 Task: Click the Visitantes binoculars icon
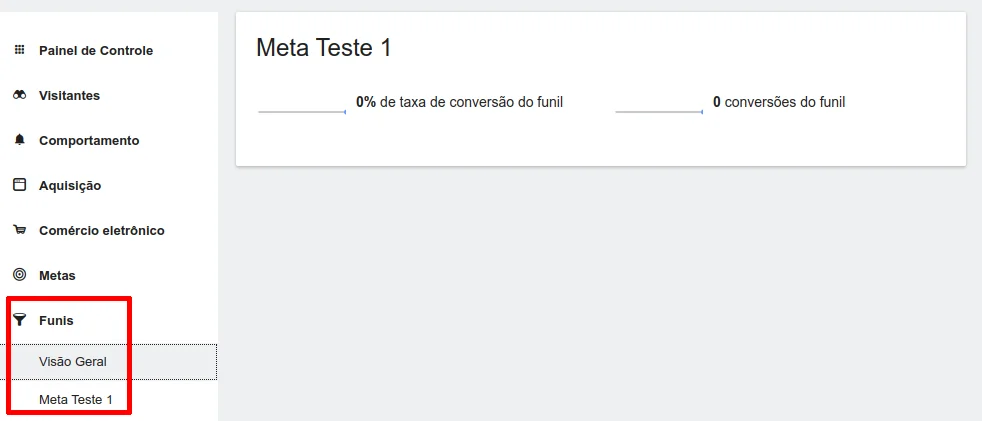(19, 95)
